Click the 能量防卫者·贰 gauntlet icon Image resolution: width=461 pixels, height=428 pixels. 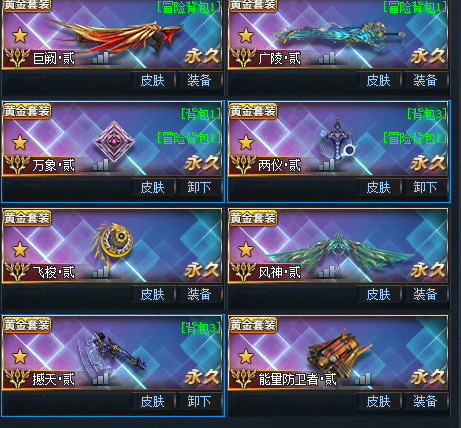pos(339,350)
